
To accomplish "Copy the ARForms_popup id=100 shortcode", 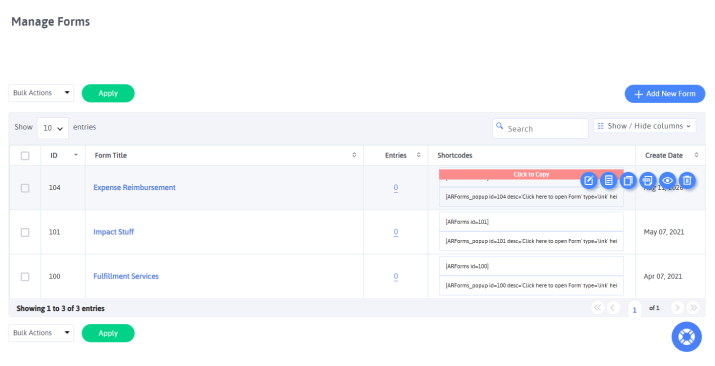I will coord(531,285).
